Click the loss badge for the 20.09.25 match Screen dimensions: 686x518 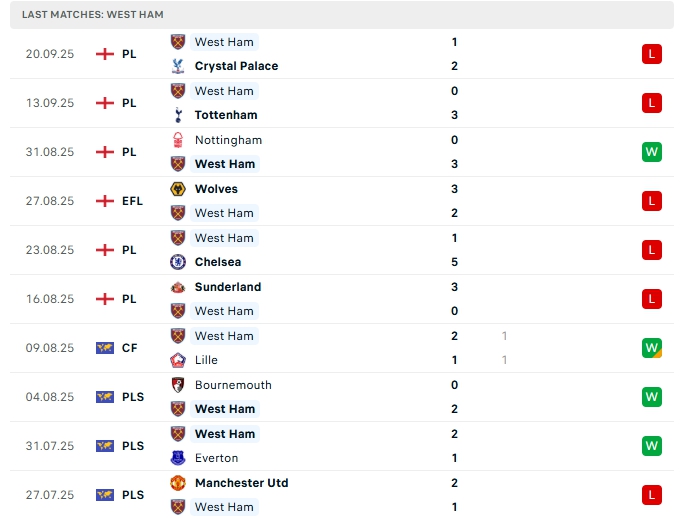point(652,54)
